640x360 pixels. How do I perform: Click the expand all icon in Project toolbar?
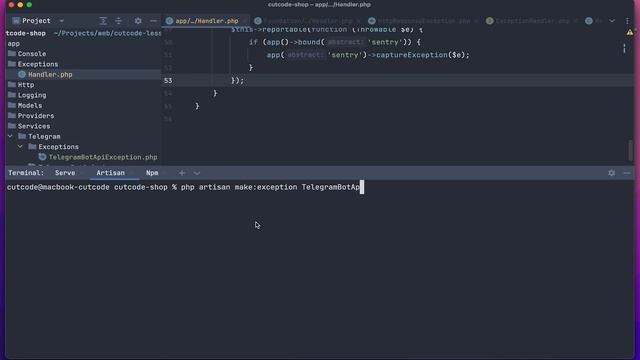point(103,21)
